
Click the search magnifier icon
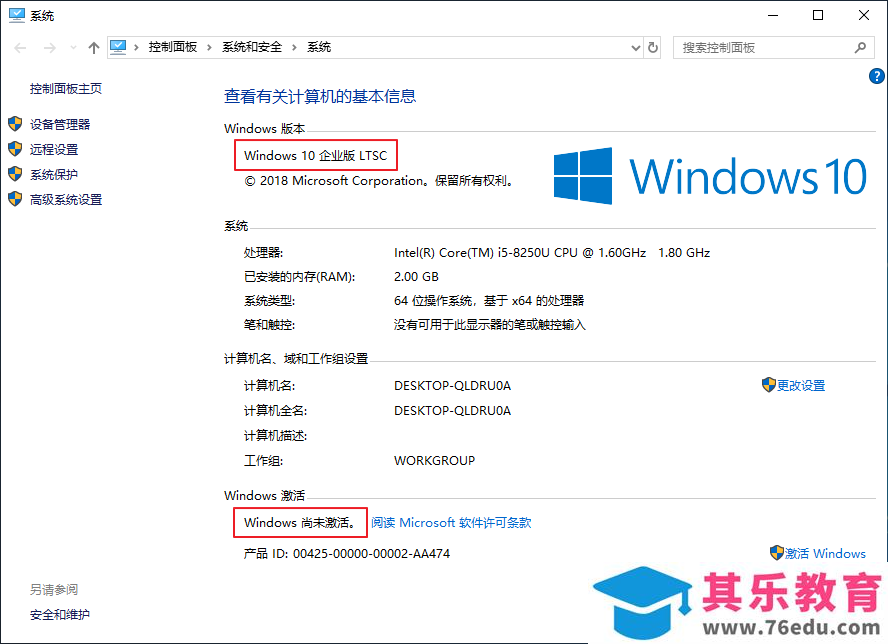pos(860,48)
